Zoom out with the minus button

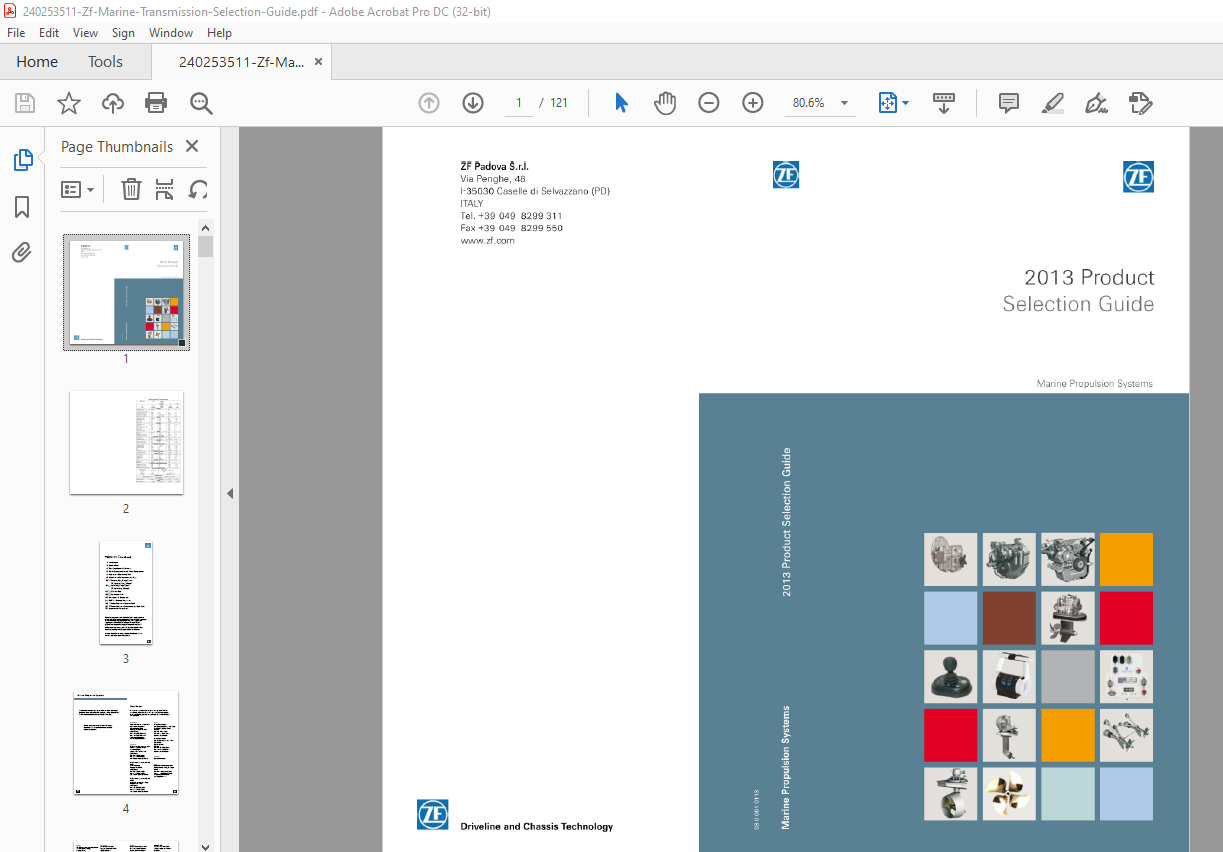point(709,103)
